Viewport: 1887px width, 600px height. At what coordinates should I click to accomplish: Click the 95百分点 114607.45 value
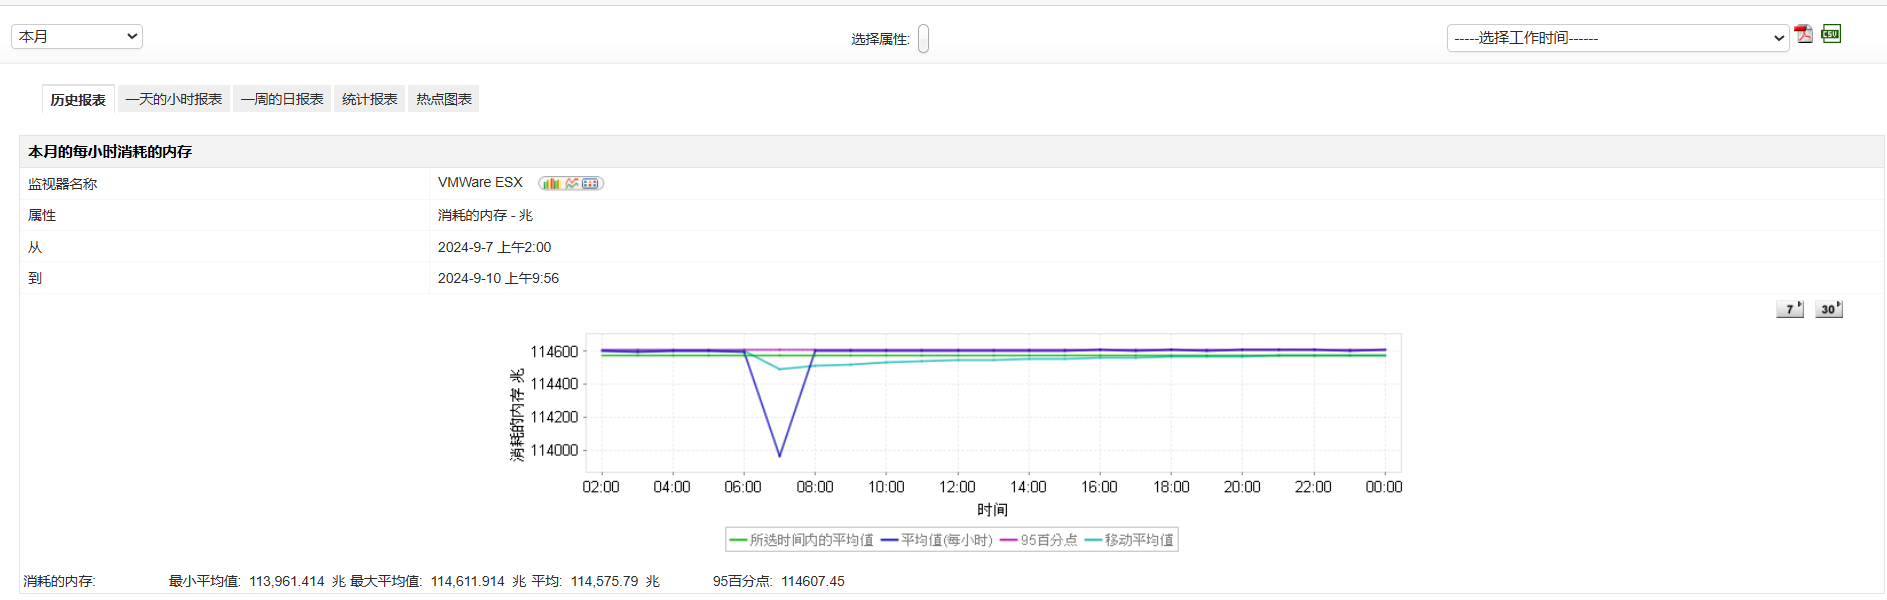coord(813,581)
